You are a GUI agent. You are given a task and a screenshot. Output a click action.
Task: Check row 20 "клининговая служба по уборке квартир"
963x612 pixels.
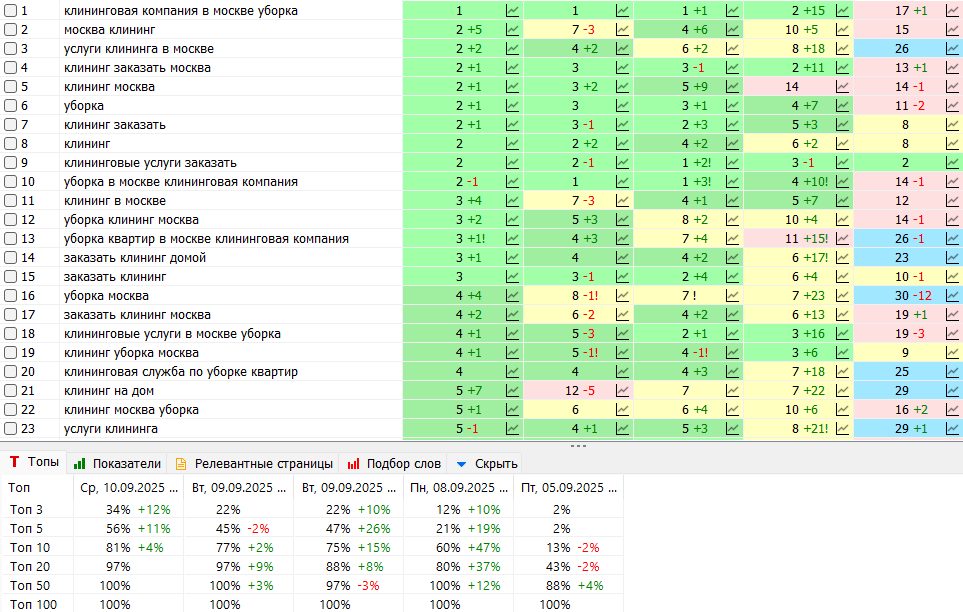(x=11, y=372)
